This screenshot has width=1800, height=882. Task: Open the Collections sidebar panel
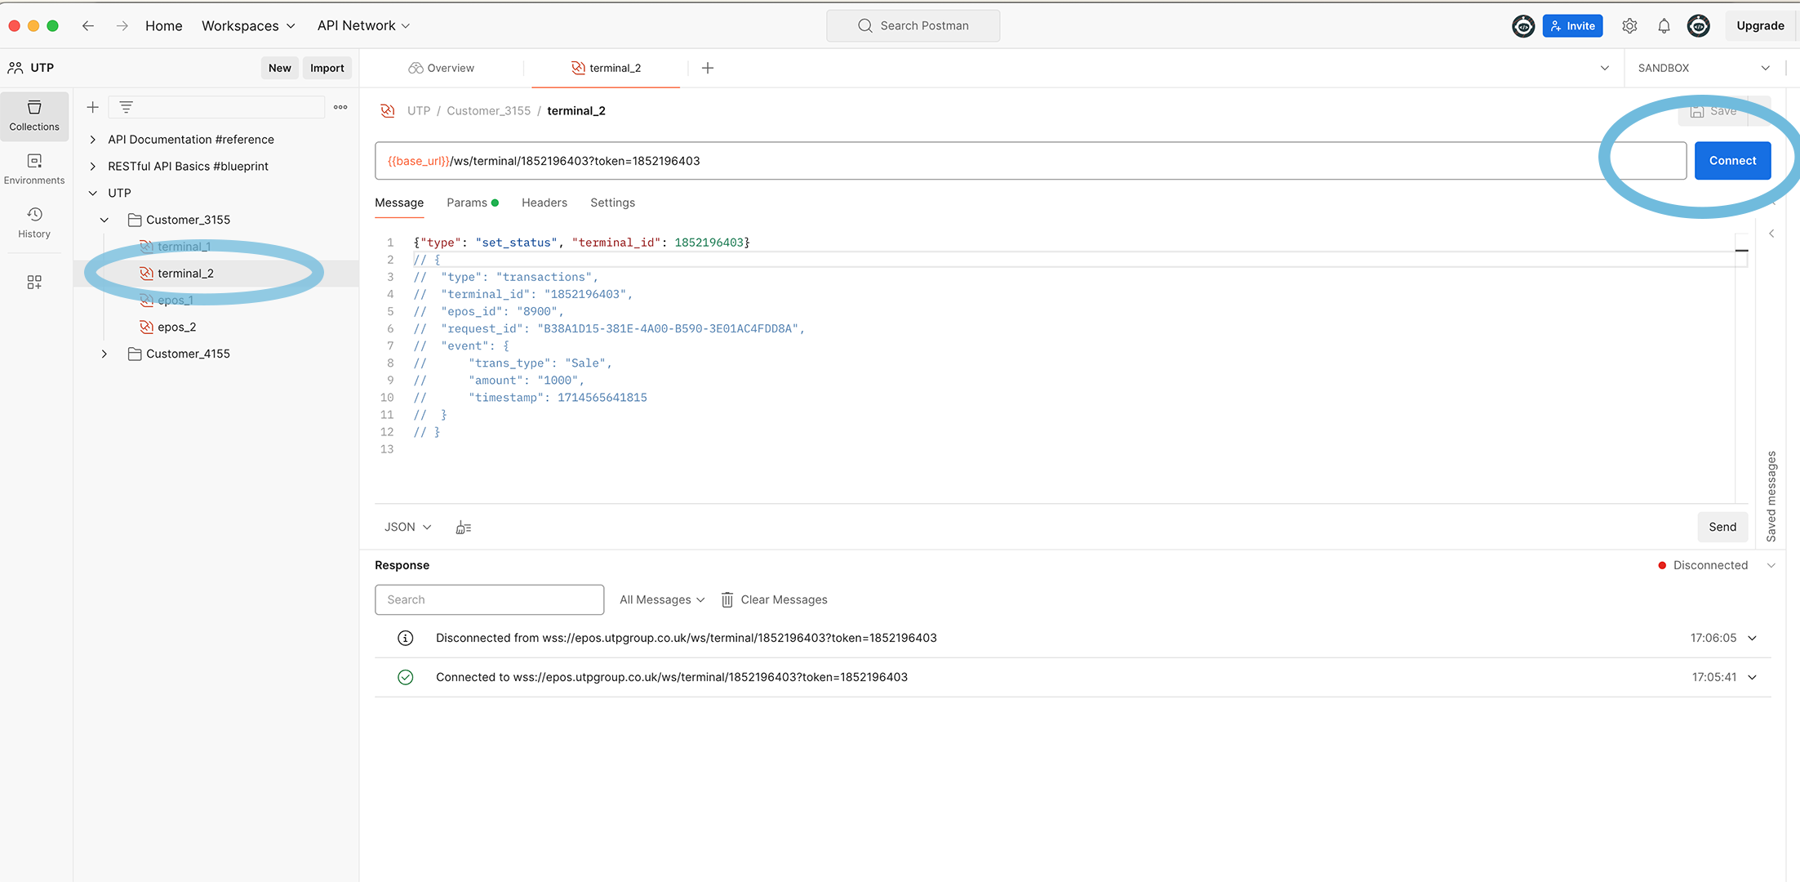point(34,114)
